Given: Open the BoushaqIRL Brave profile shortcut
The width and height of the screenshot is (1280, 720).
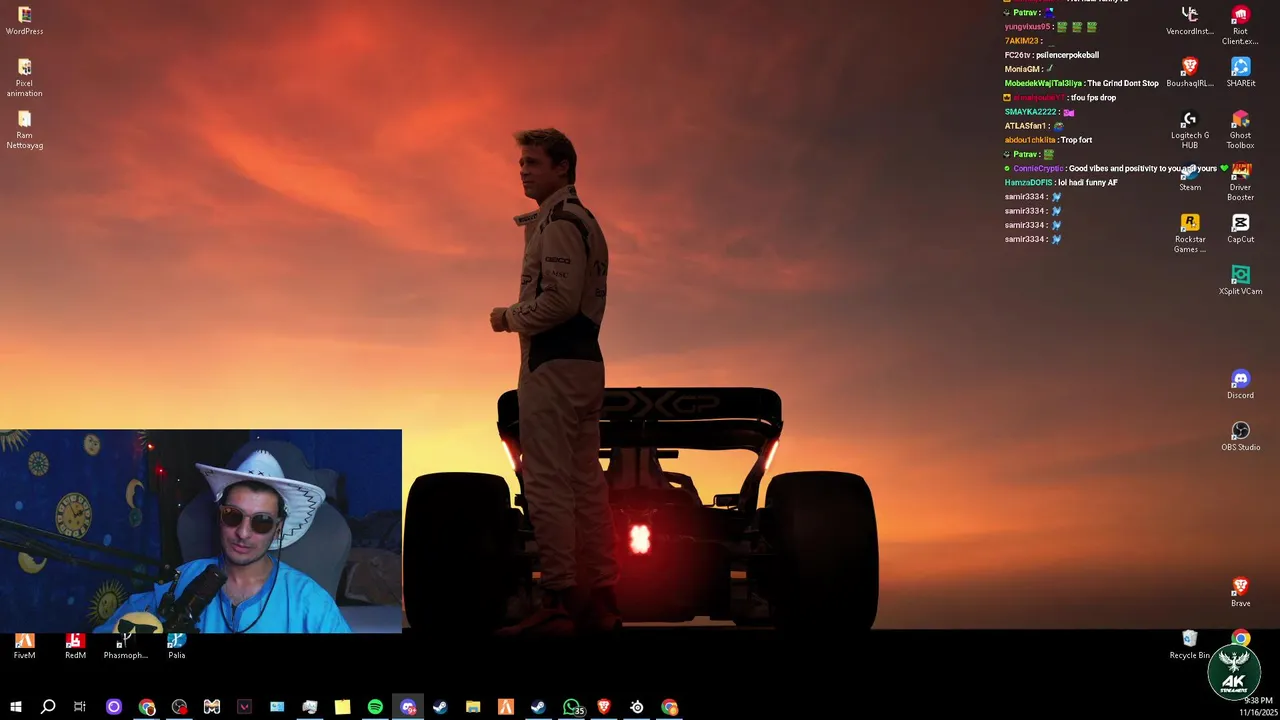Looking at the screenshot, I should [x=1190, y=73].
